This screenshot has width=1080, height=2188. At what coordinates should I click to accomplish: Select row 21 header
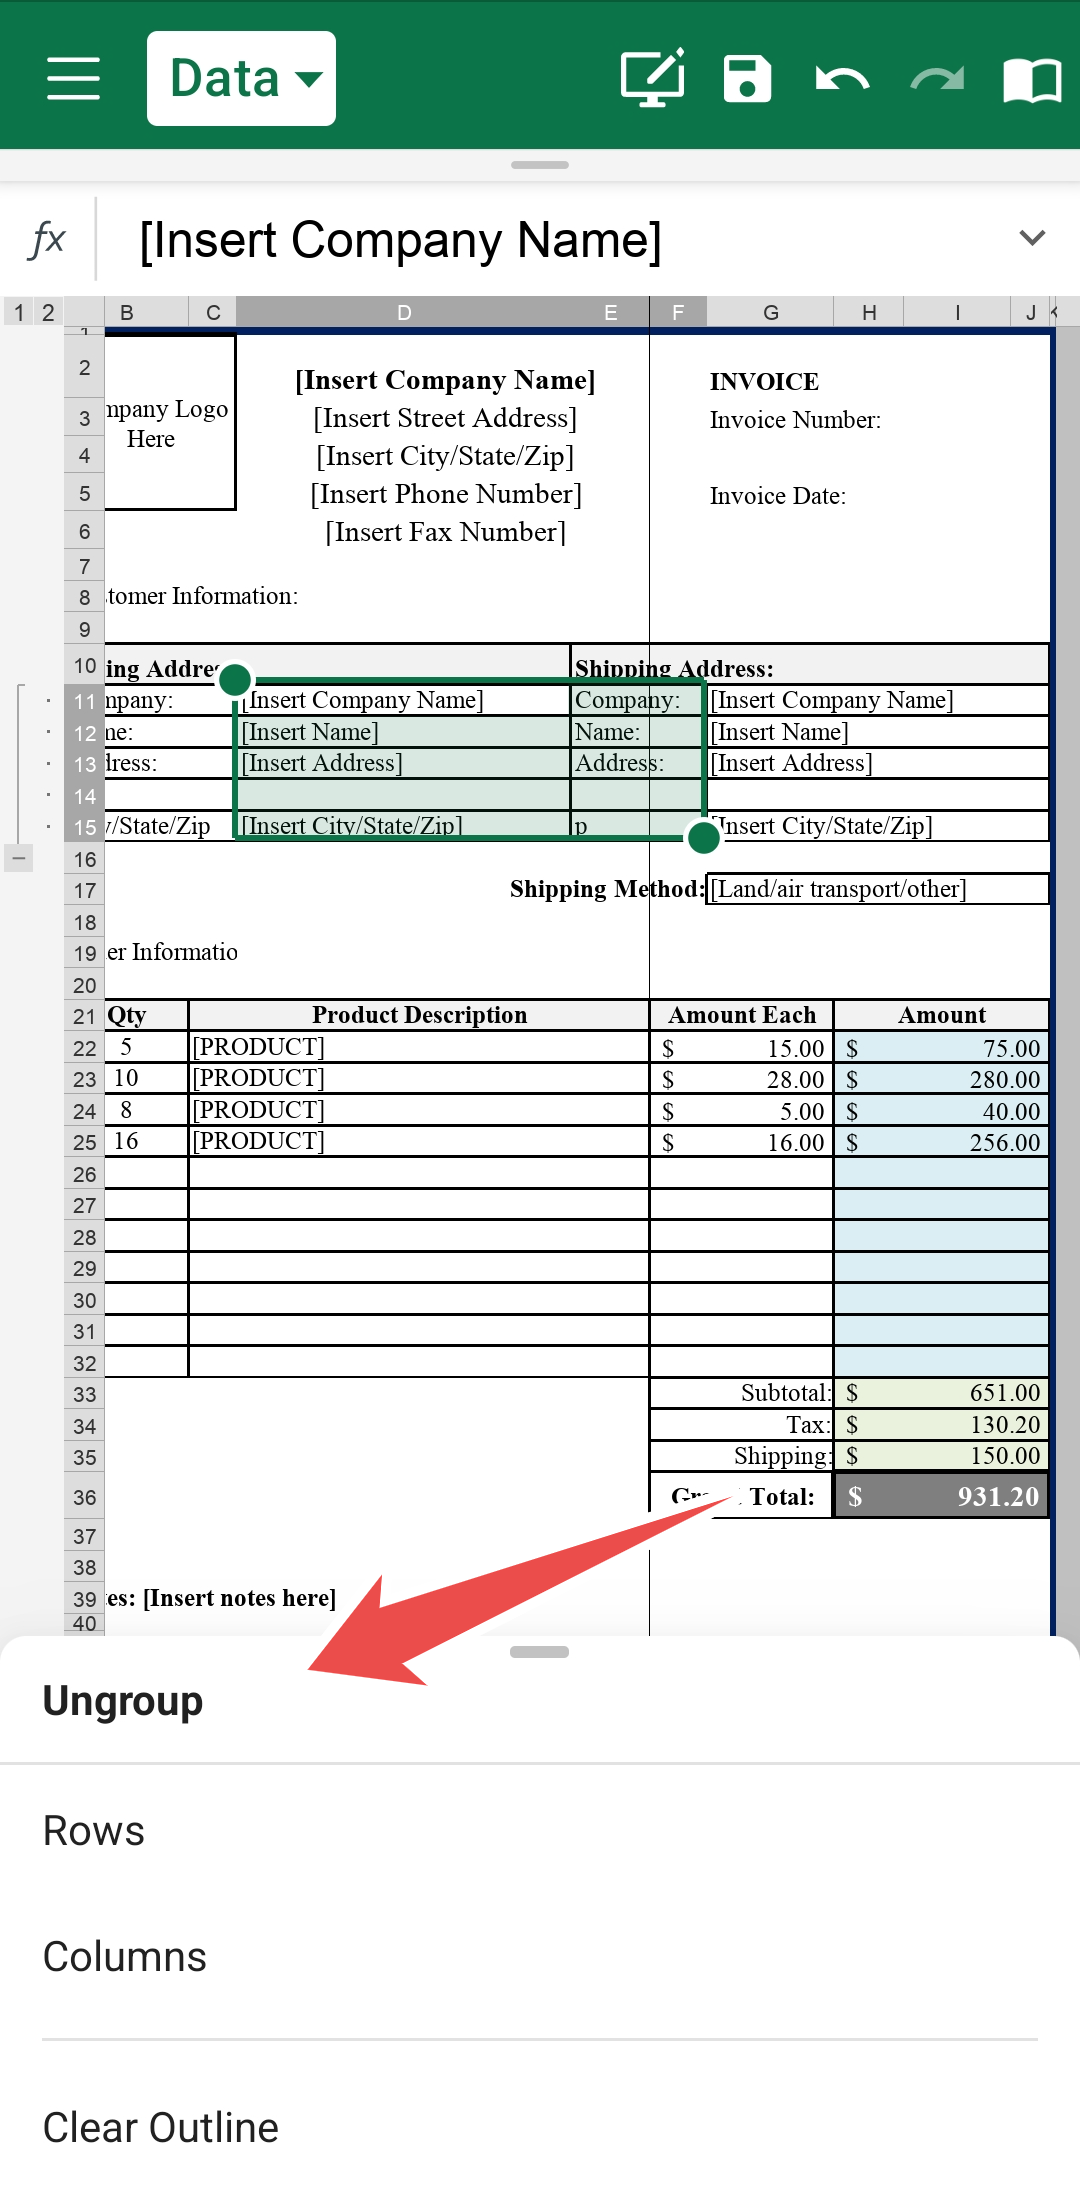pyautogui.click(x=84, y=1016)
